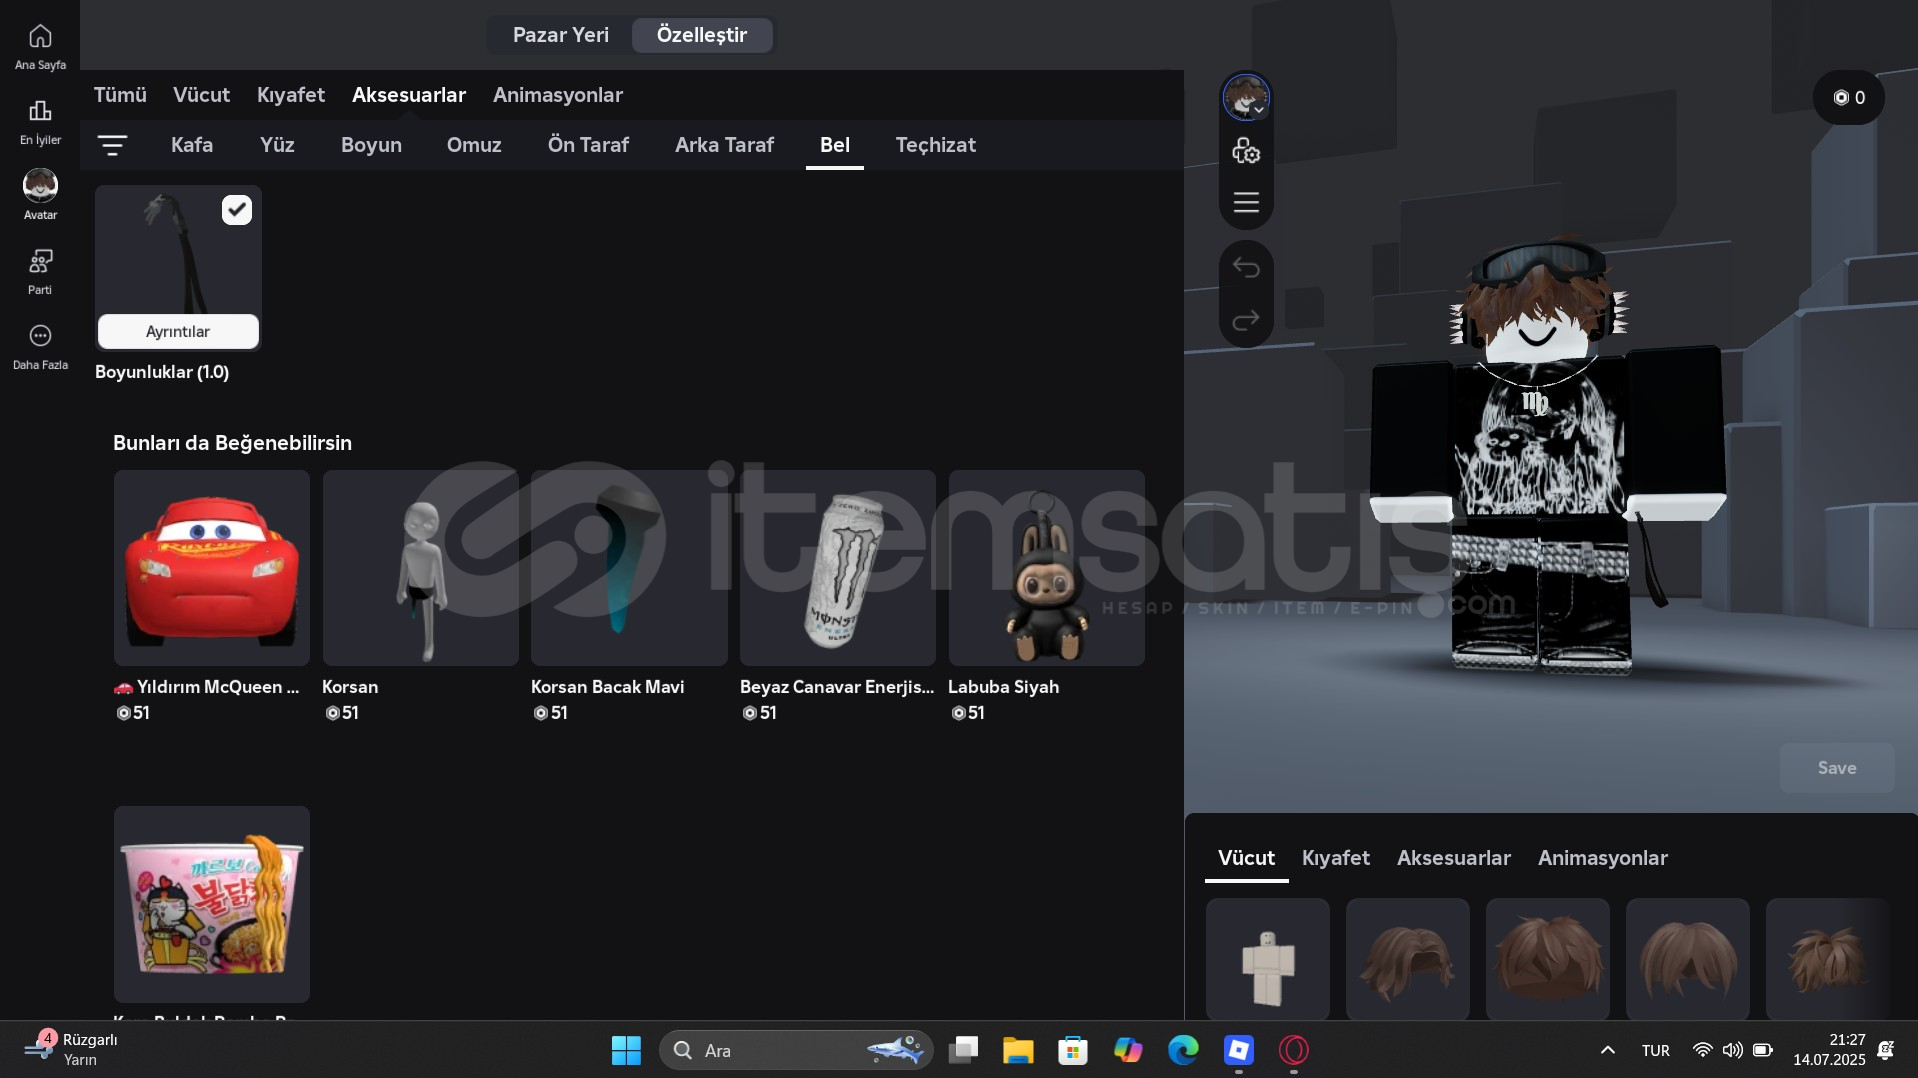Screen dimensions: 1918x1078
Task: Click the undo arrow icon
Action: pyautogui.click(x=1246, y=267)
